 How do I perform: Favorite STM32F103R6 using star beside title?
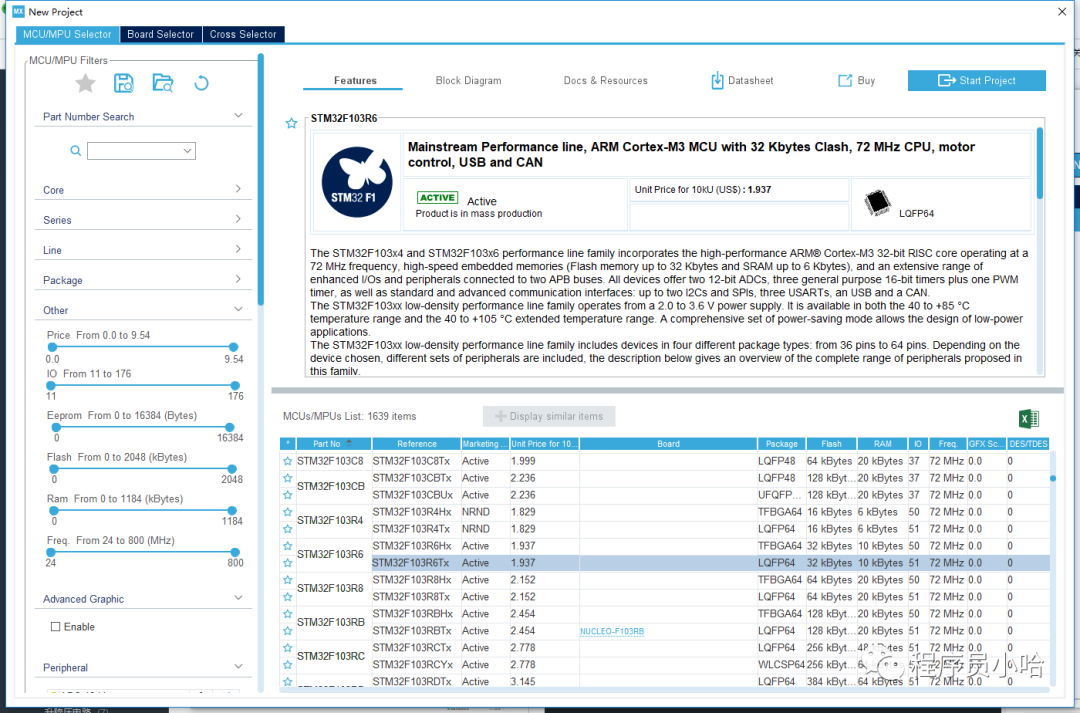pyautogui.click(x=291, y=123)
